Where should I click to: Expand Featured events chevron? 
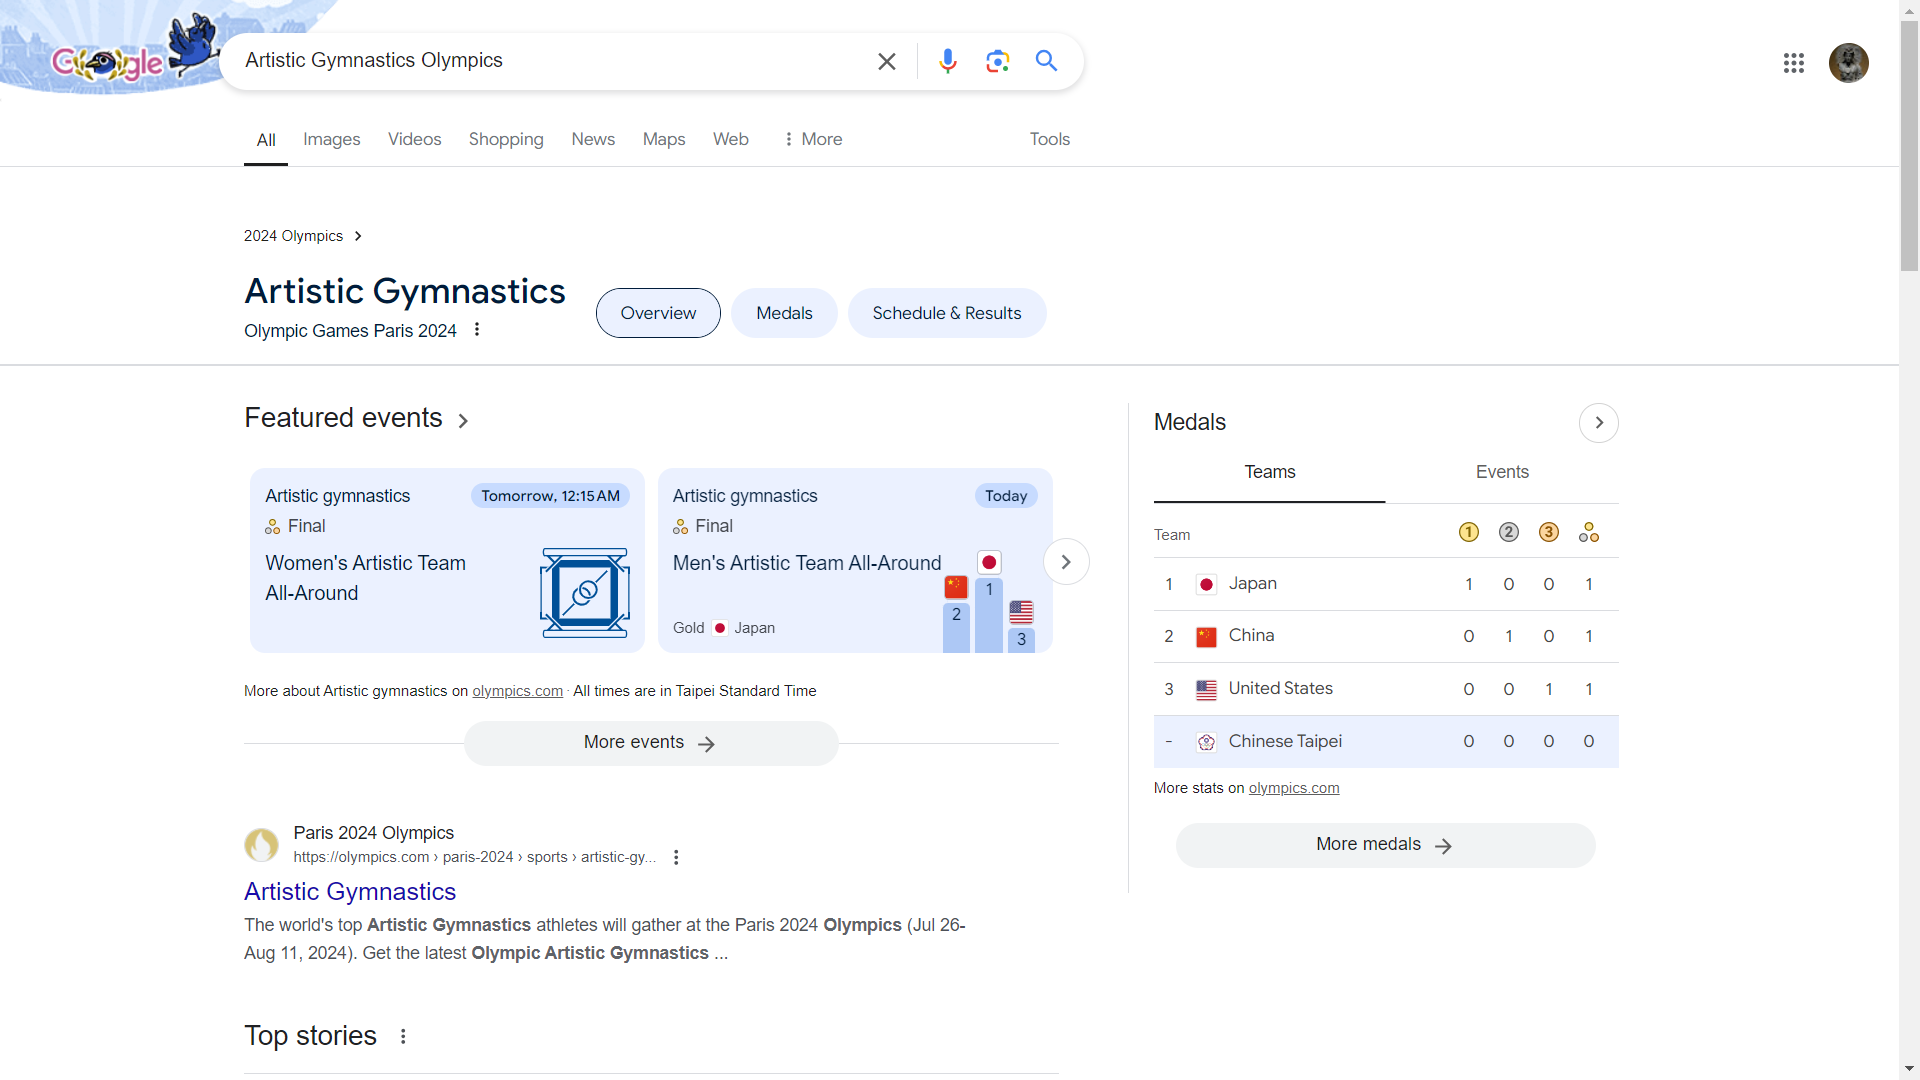pos(463,421)
